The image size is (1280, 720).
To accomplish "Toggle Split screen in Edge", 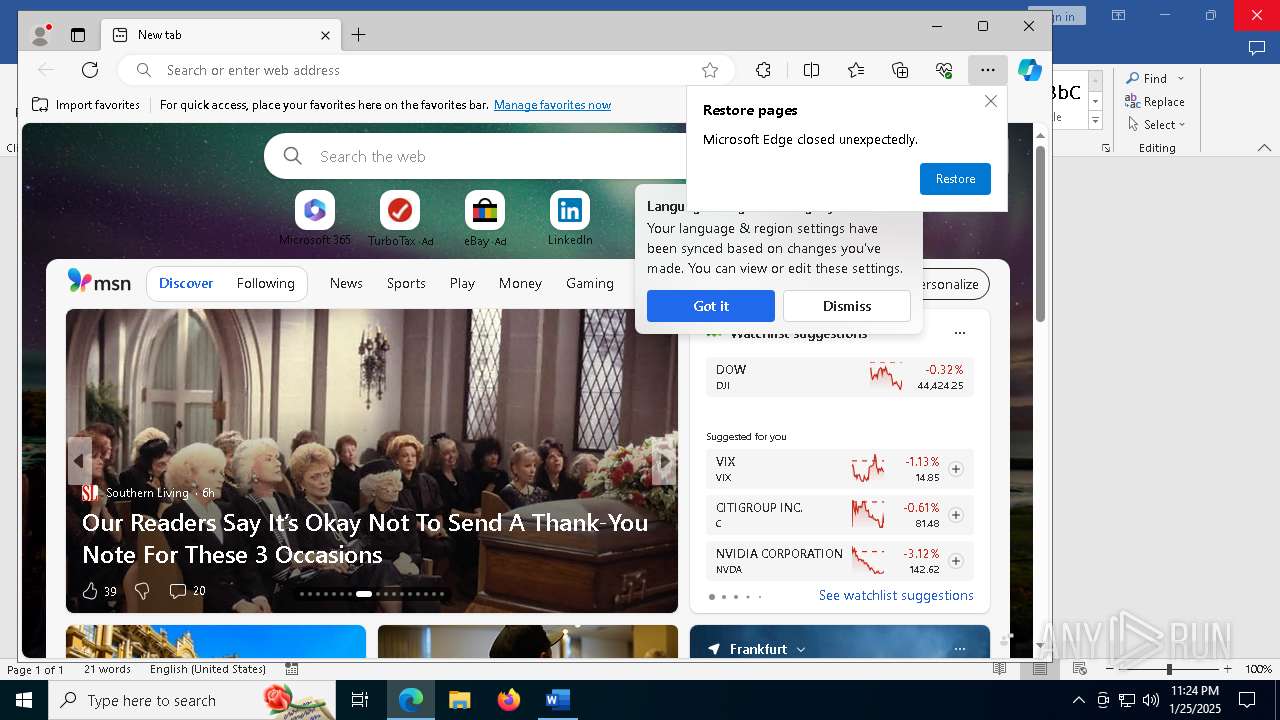I will coord(811,70).
